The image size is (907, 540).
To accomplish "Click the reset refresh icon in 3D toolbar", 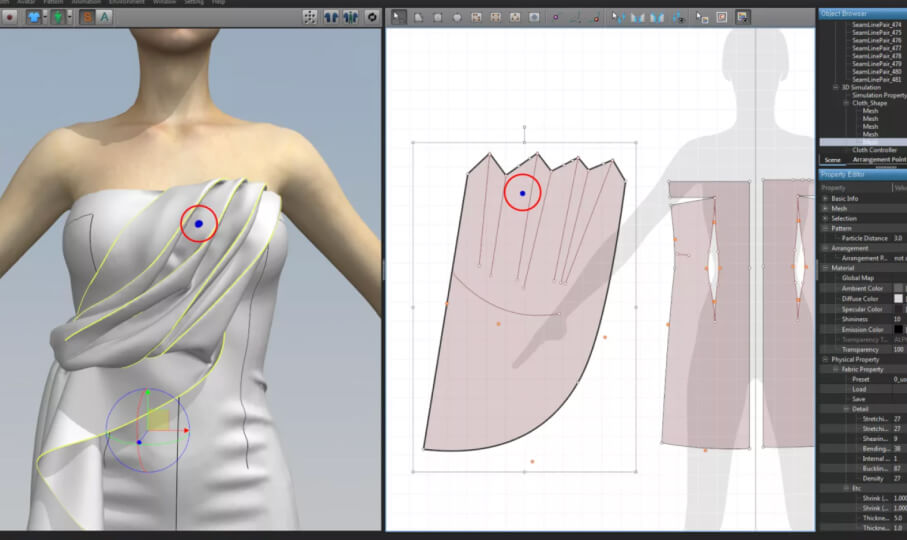I will coord(372,17).
